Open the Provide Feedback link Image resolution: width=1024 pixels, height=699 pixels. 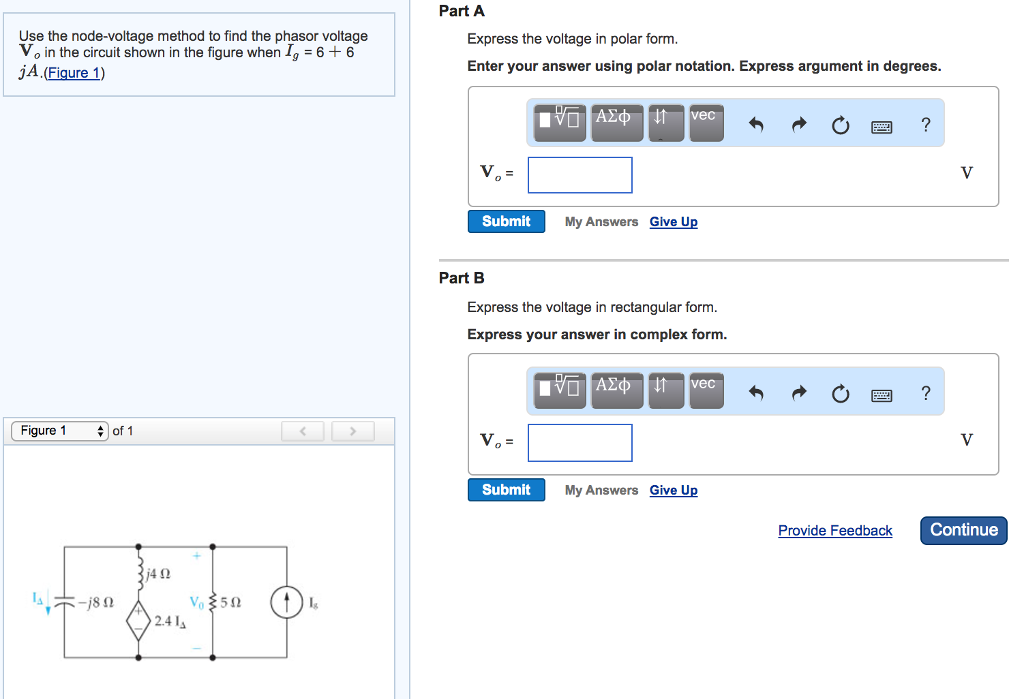[835, 530]
